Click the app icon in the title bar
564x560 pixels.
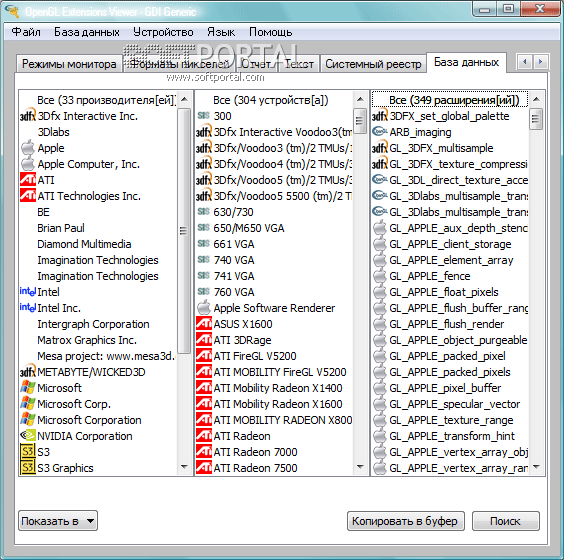(12, 11)
